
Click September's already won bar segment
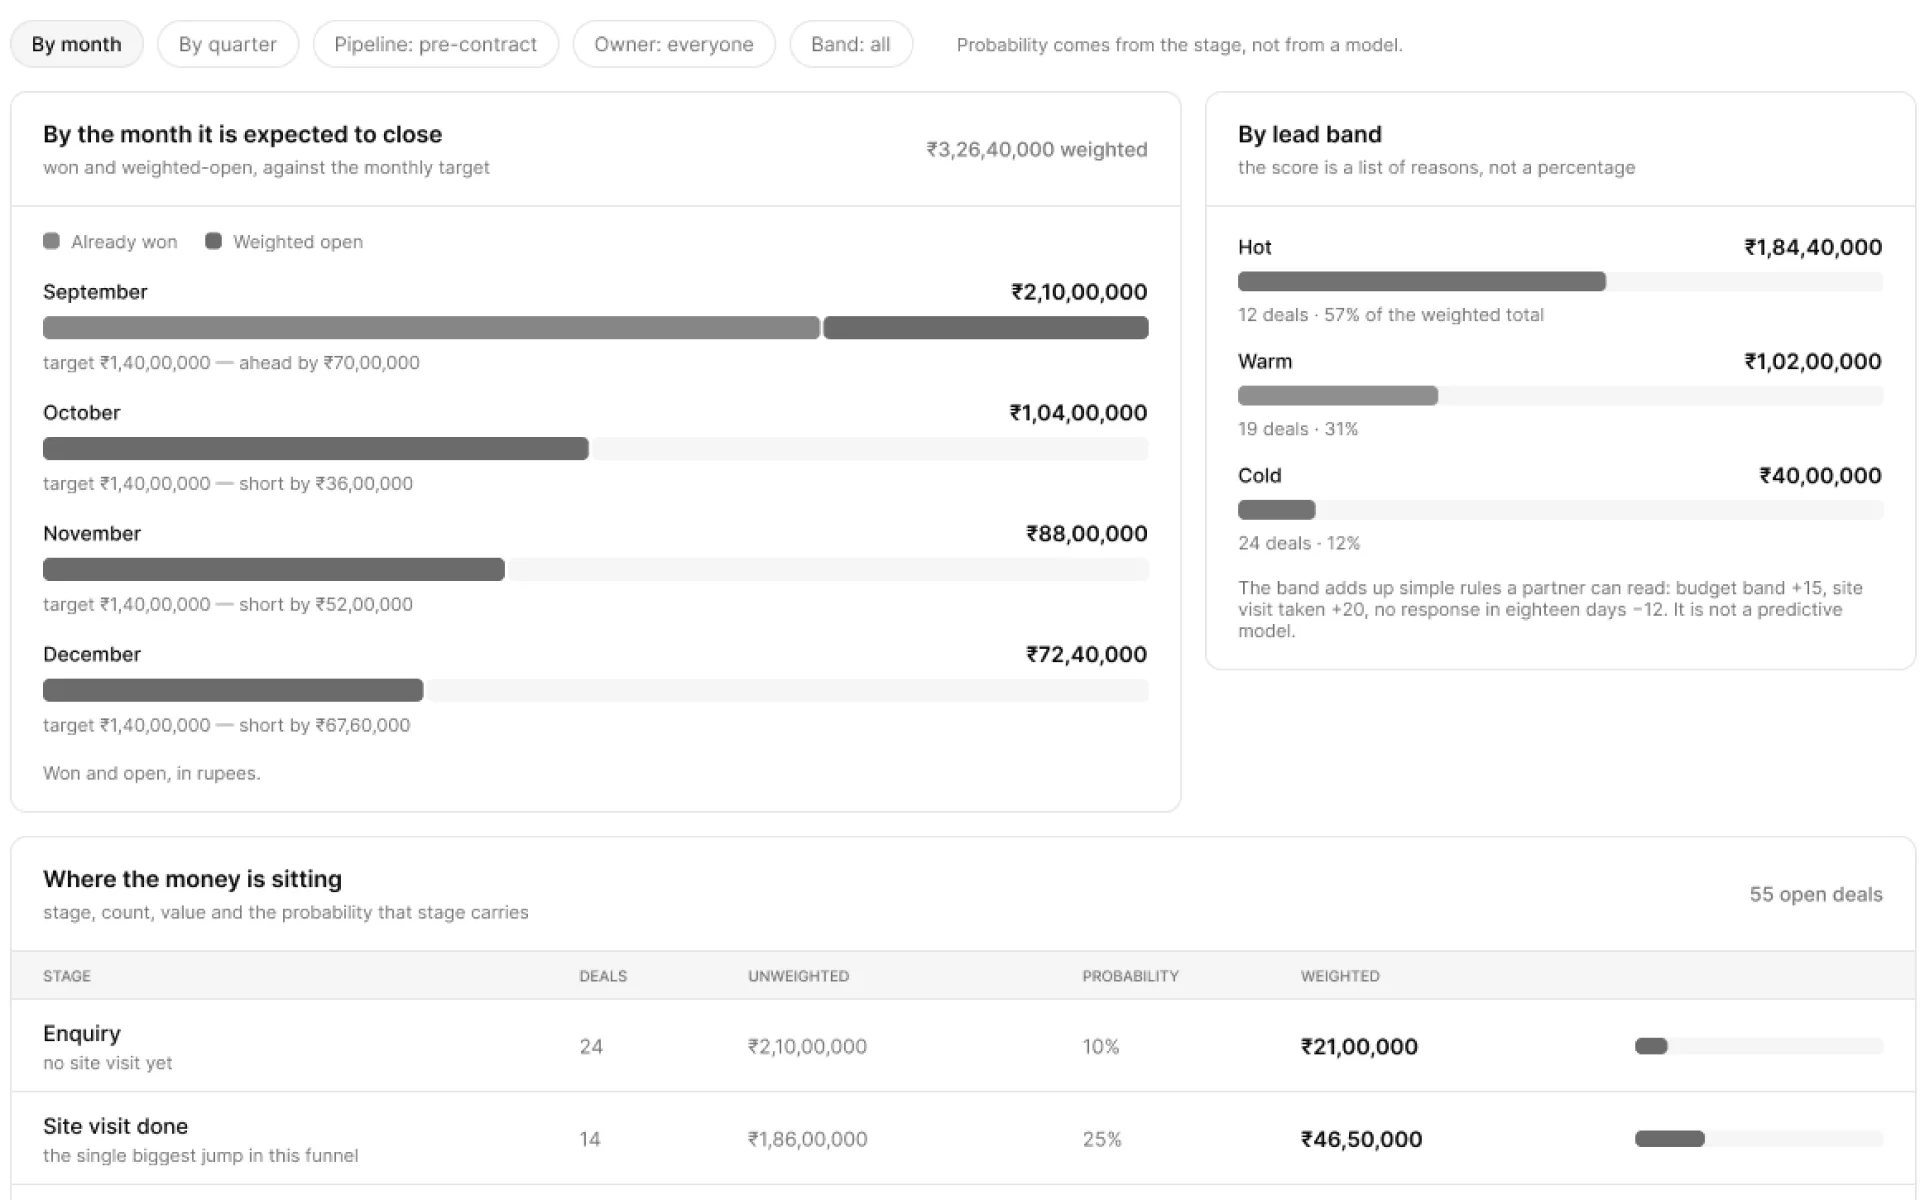click(x=431, y=328)
